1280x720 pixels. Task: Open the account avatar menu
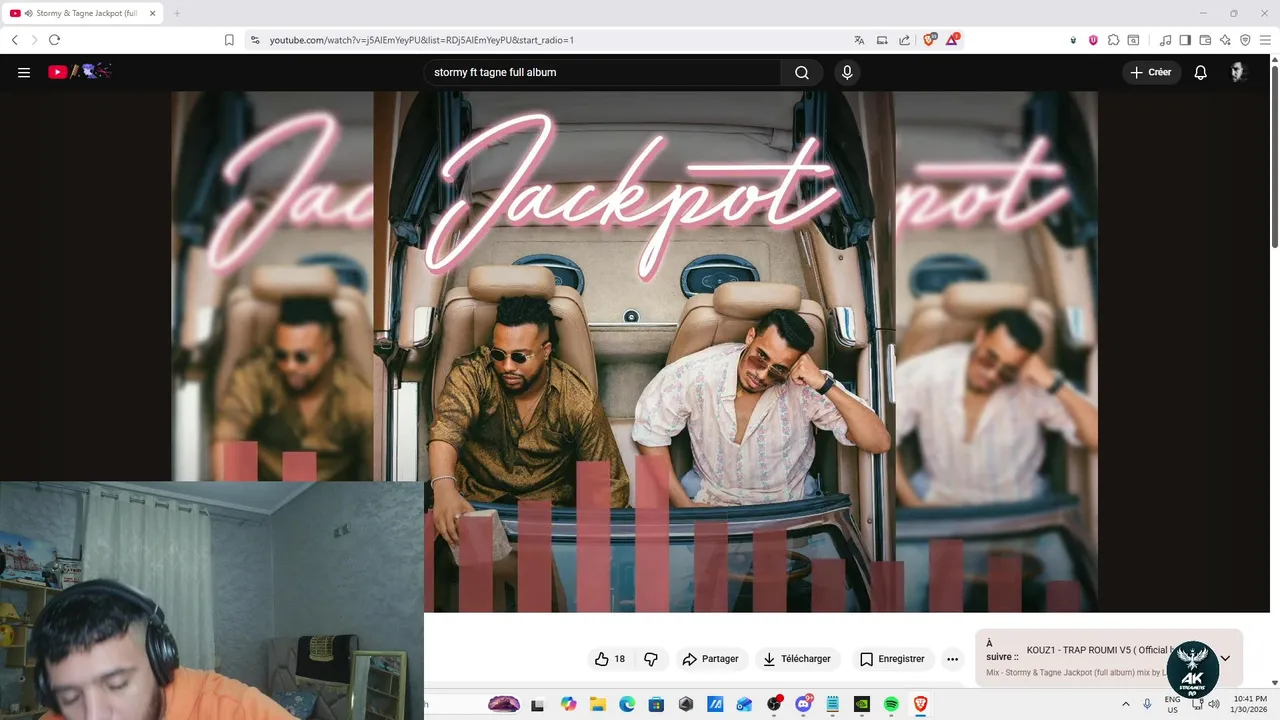click(x=1238, y=72)
